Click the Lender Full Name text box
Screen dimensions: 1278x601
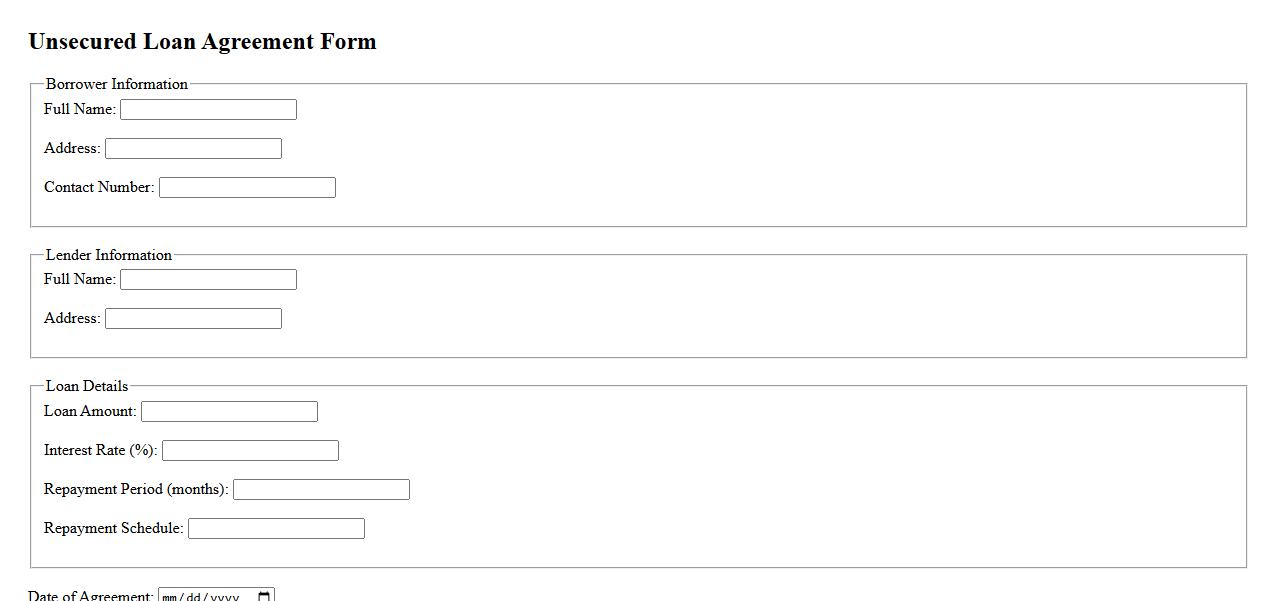pos(208,279)
